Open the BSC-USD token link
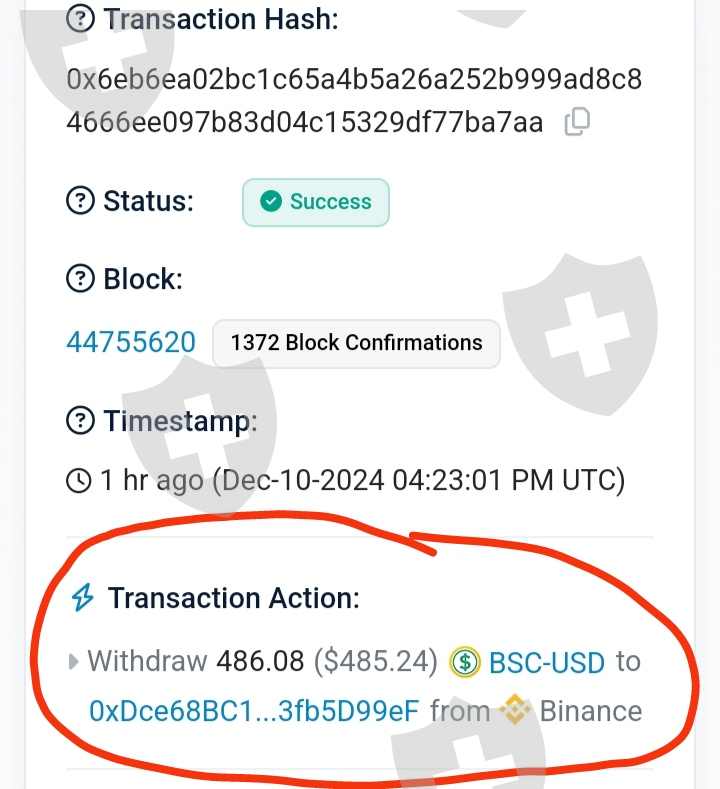 pos(546,662)
